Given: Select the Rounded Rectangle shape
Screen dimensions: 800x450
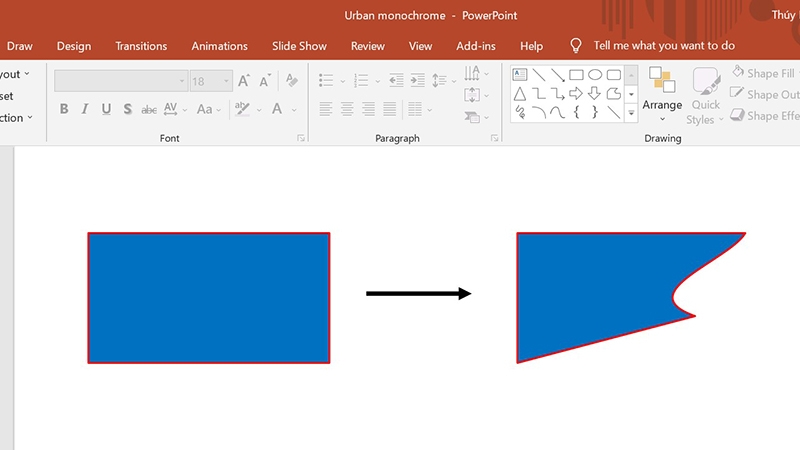Looking at the screenshot, I should (614, 75).
